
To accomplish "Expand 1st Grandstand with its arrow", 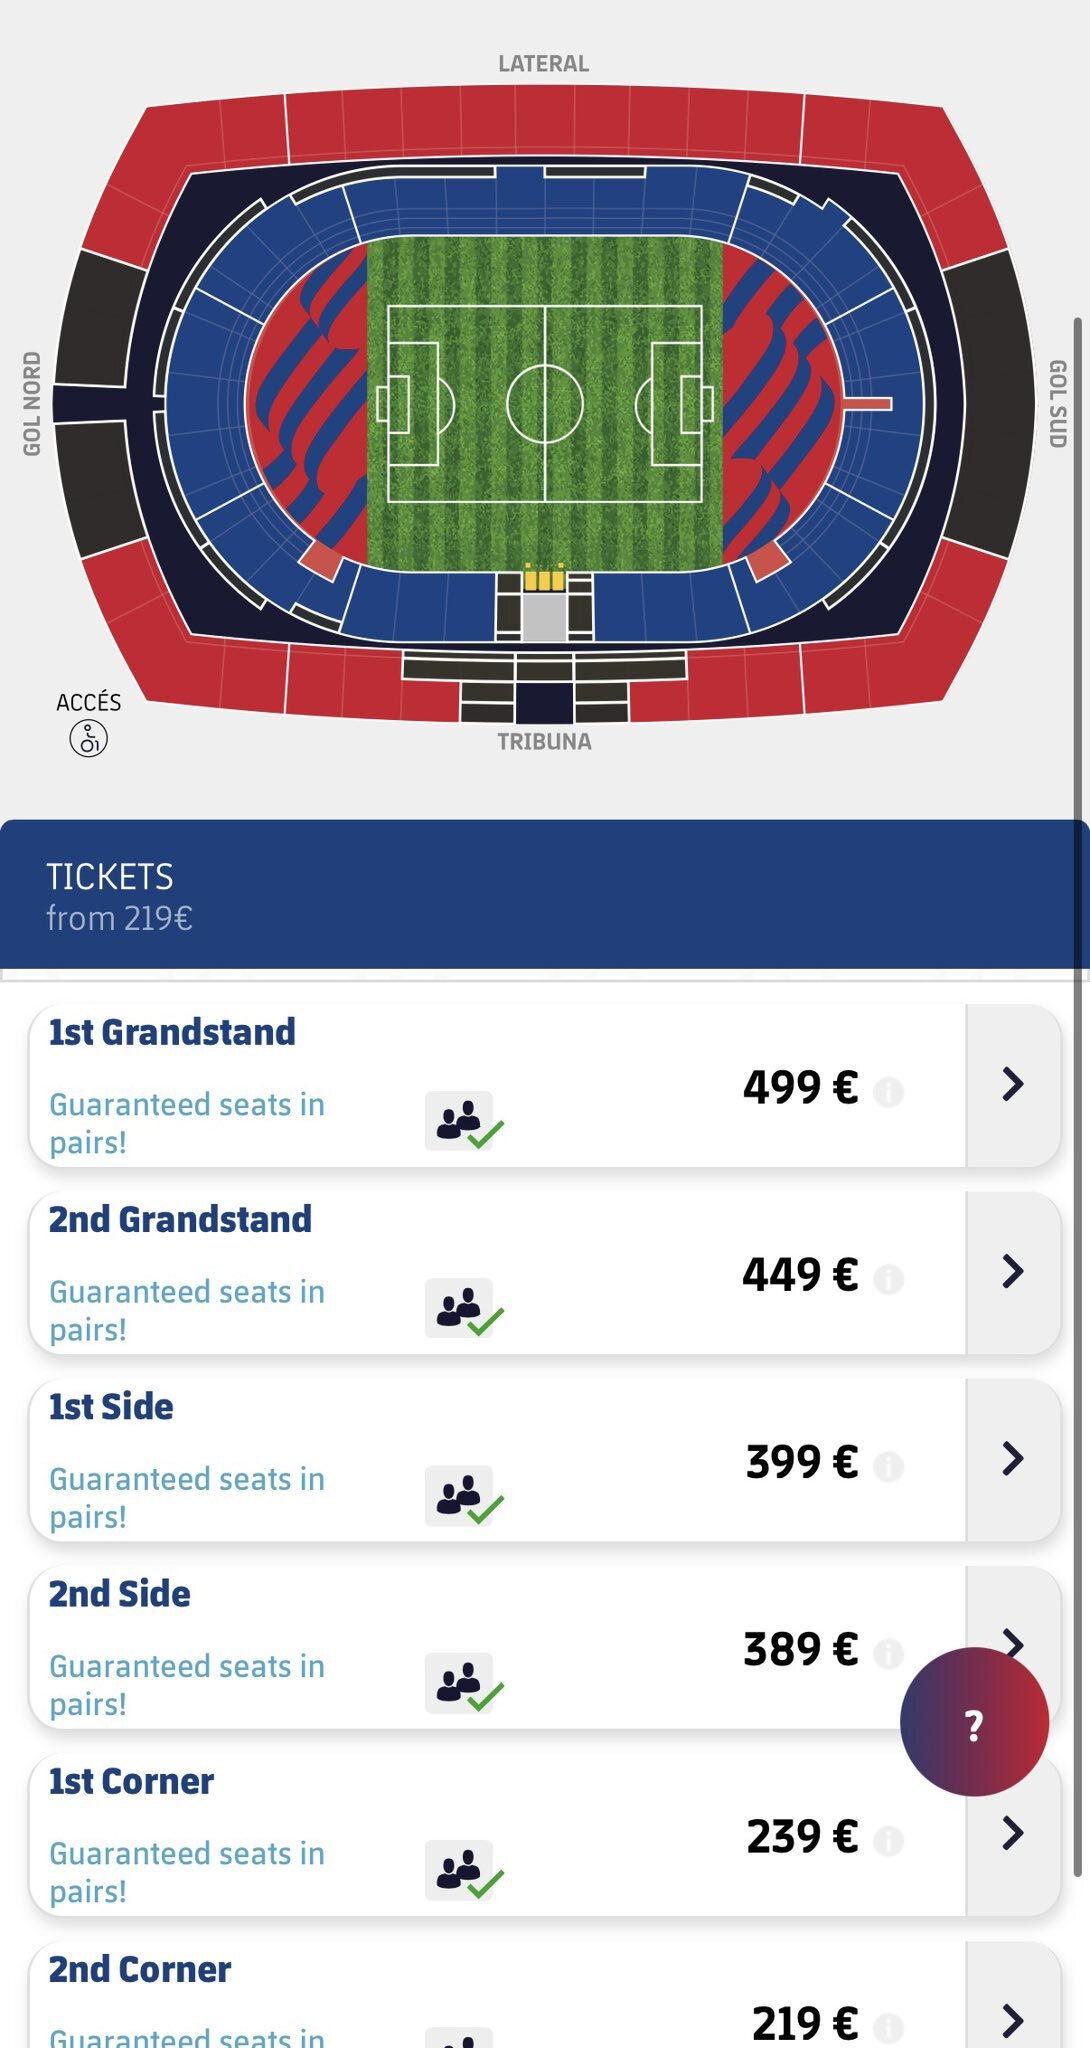I will (1012, 1085).
